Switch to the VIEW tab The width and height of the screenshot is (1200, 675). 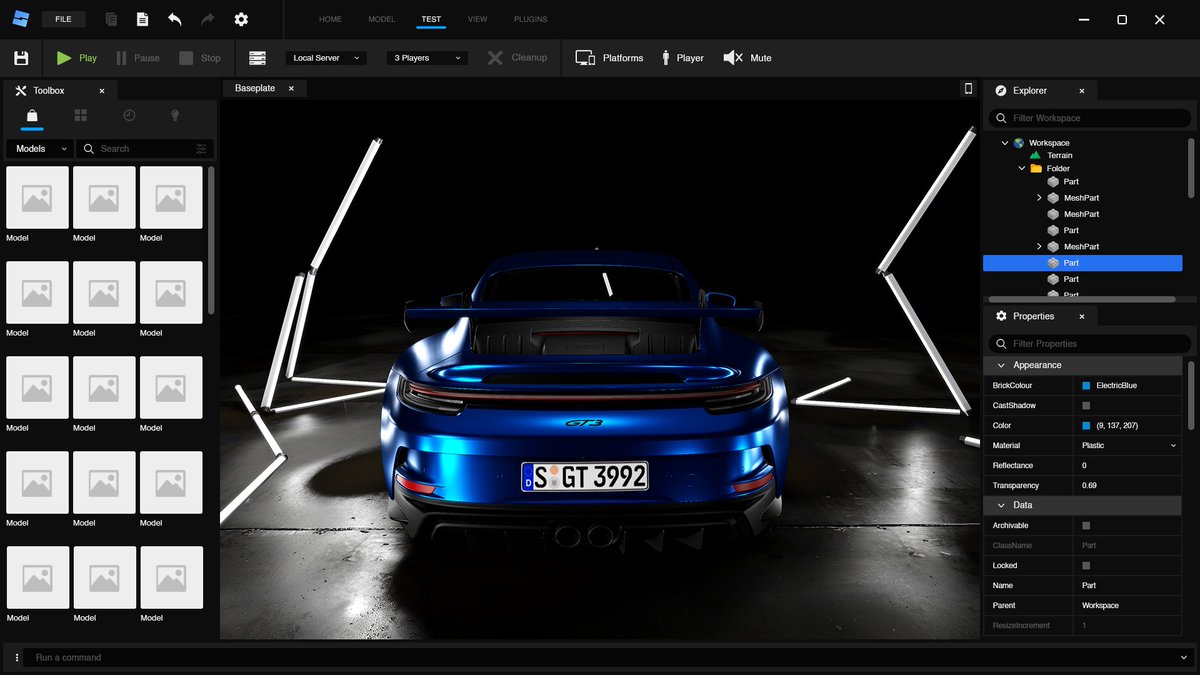point(478,19)
